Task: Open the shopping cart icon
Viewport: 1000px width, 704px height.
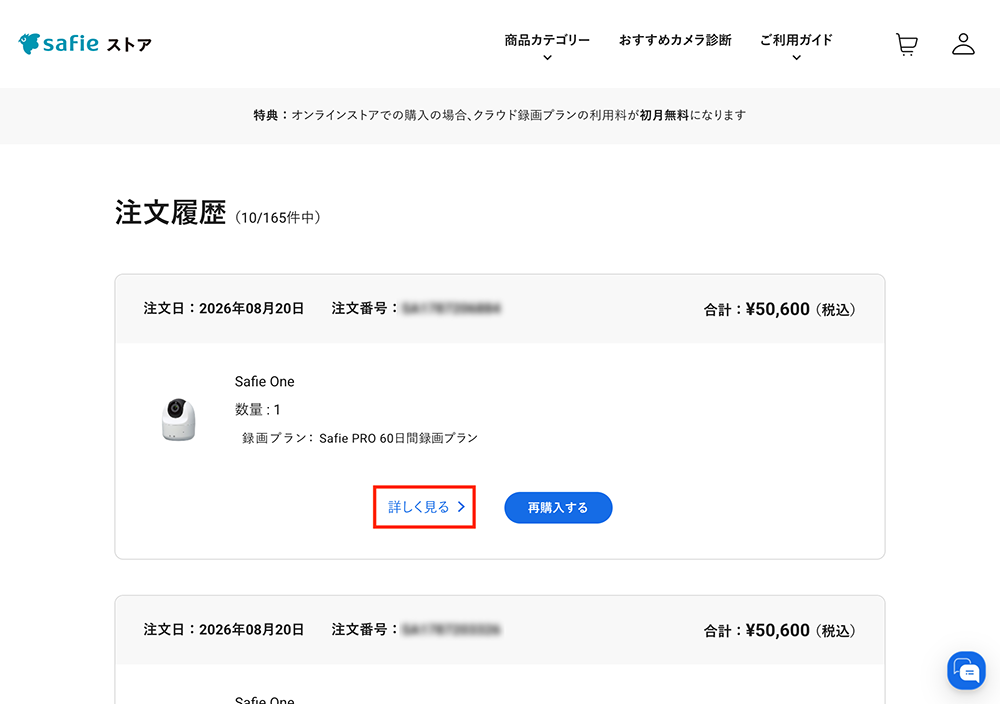Action: point(906,45)
